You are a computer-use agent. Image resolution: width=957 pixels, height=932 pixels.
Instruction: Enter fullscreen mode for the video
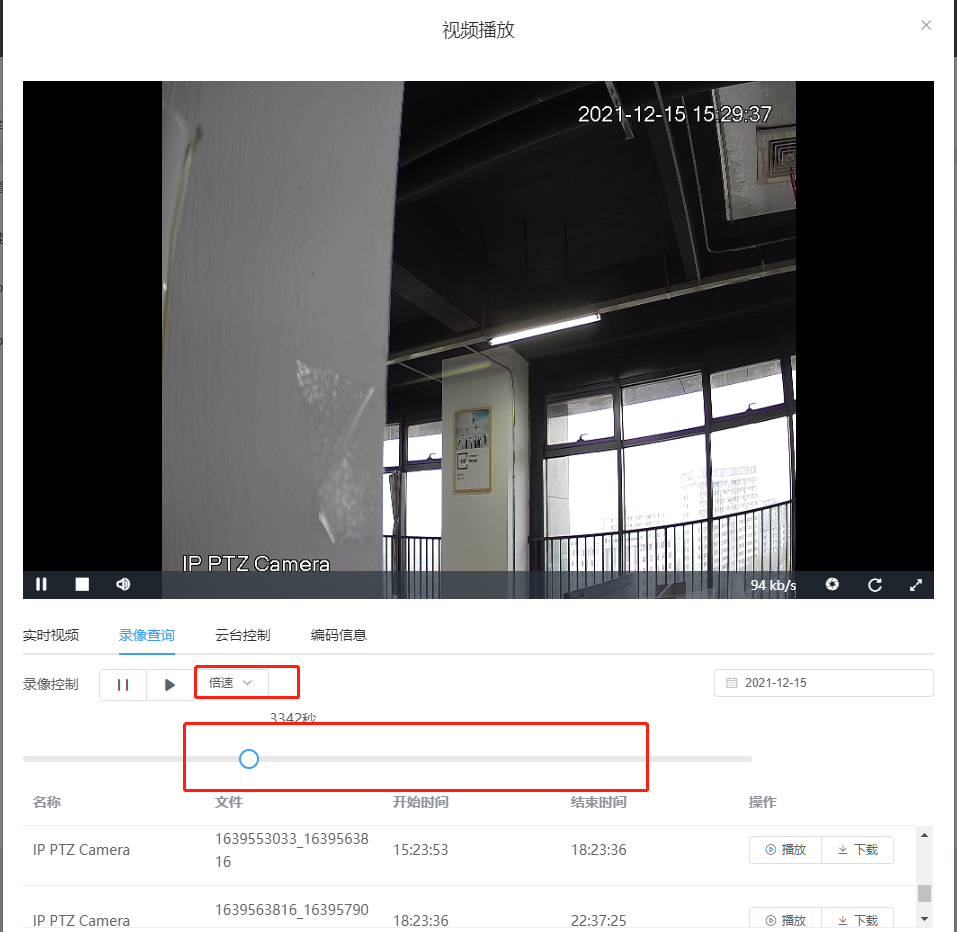coord(916,584)
